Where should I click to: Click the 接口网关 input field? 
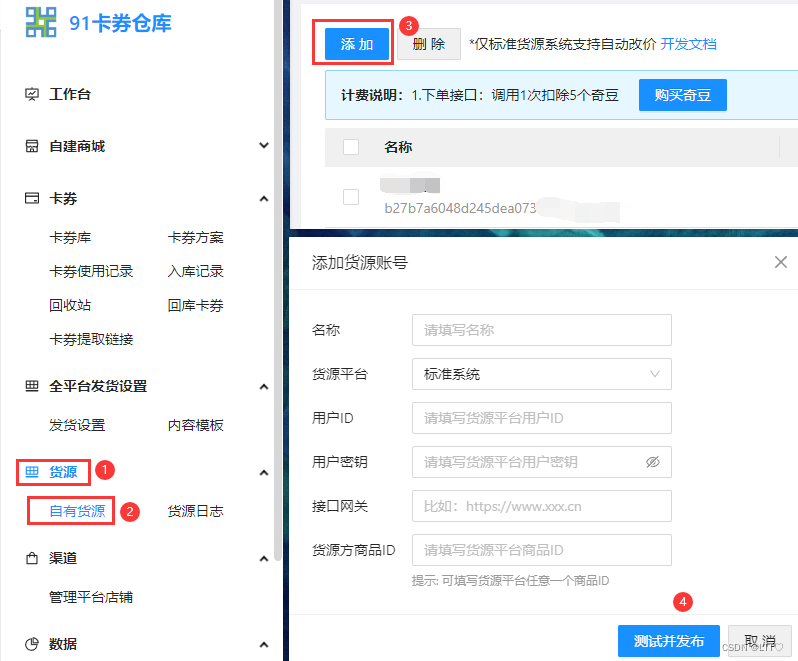click(542, 506)
